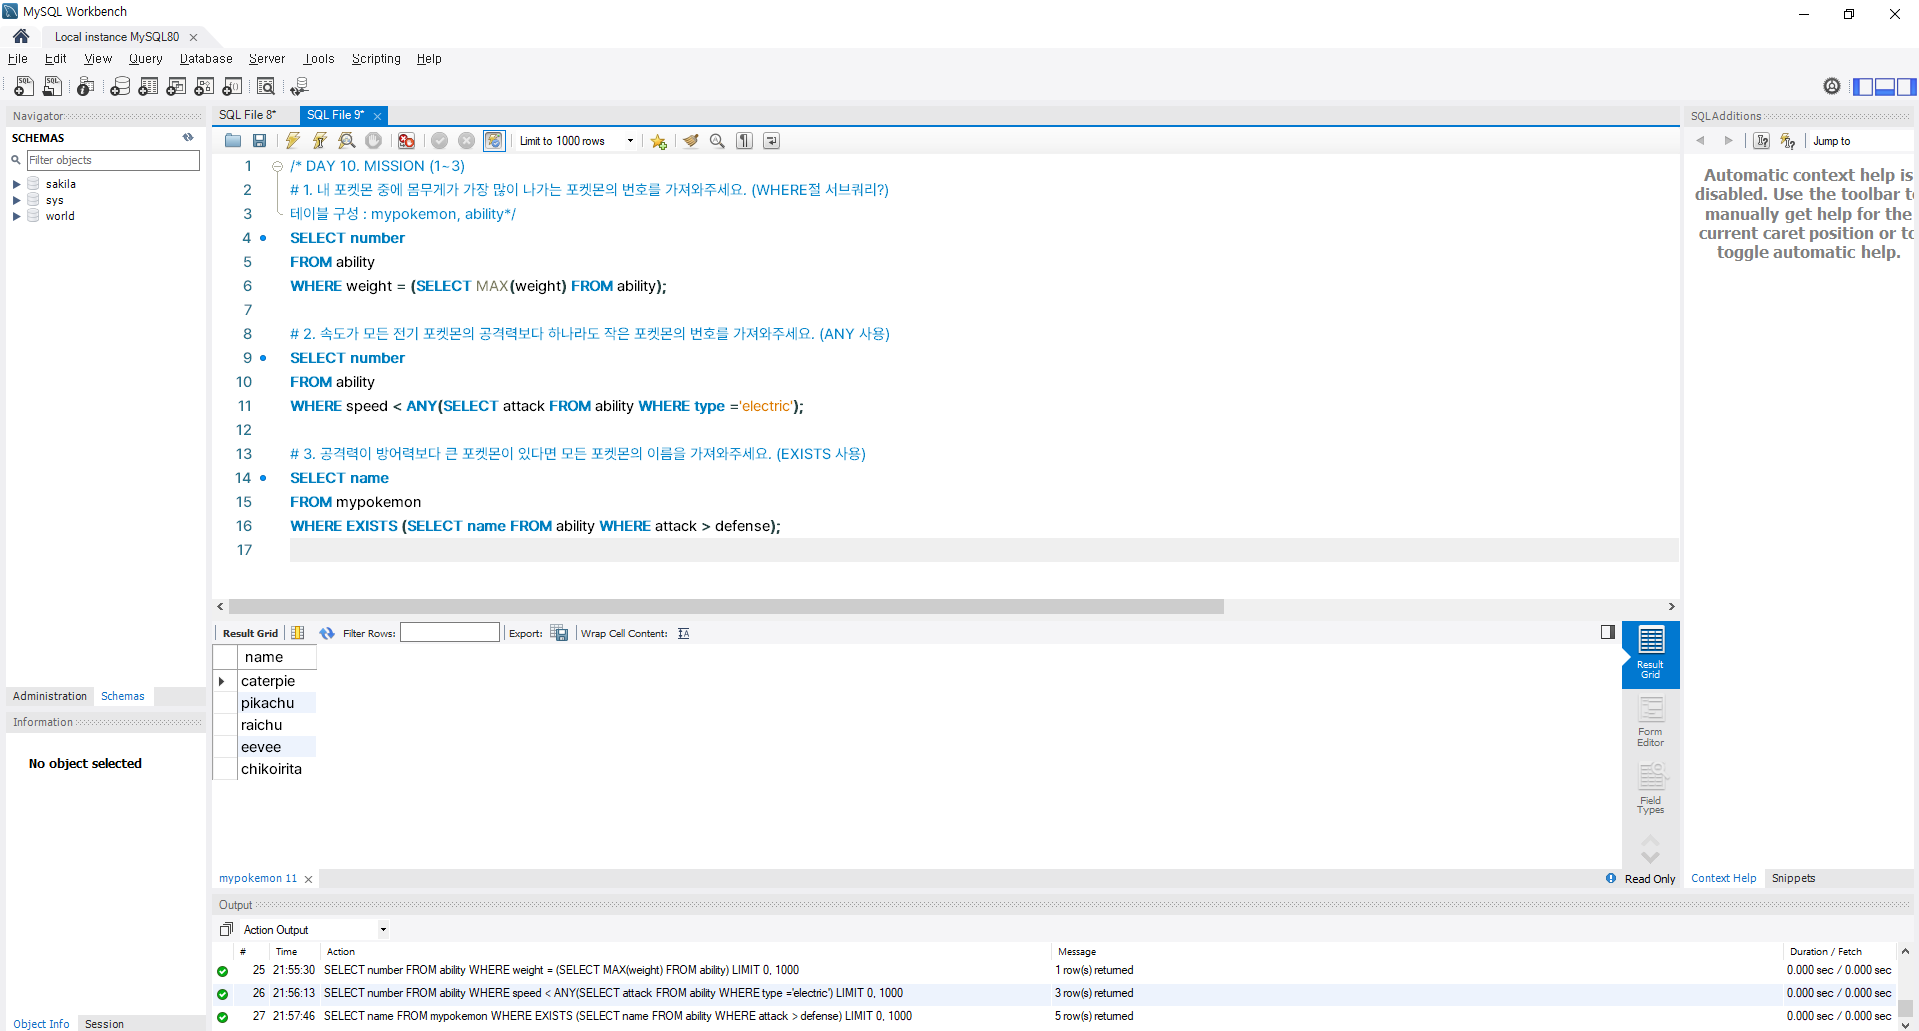The height and width of the screenshot is (1031, 1919).
Task: Expand the sakila schema
Action: coord(16,184)
